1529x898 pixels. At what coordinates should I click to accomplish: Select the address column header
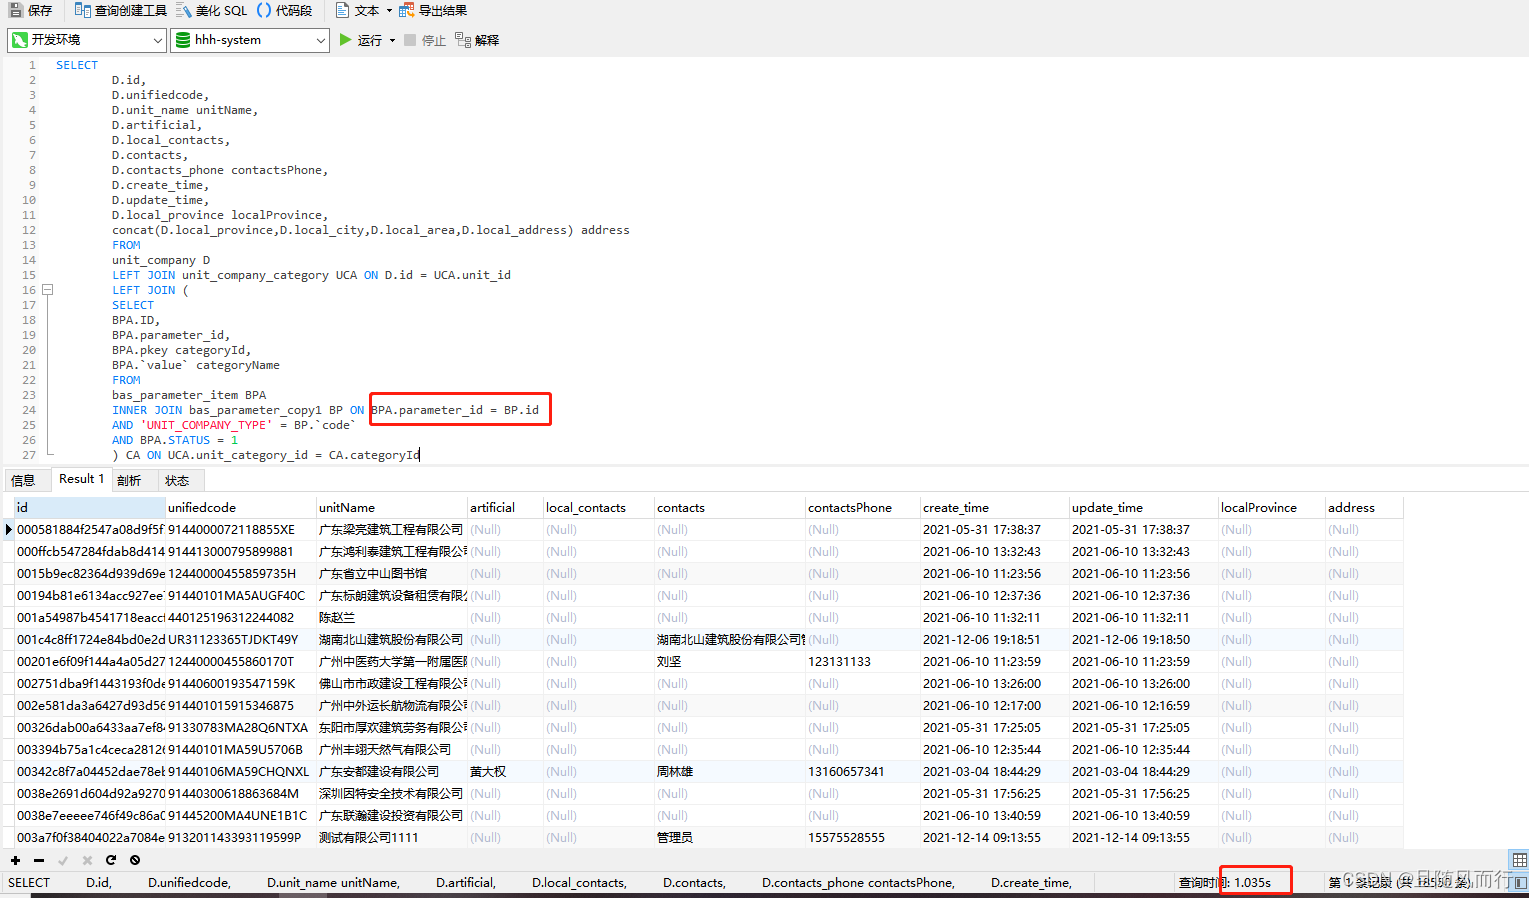pyautogui.click(x=1364, y=507)
